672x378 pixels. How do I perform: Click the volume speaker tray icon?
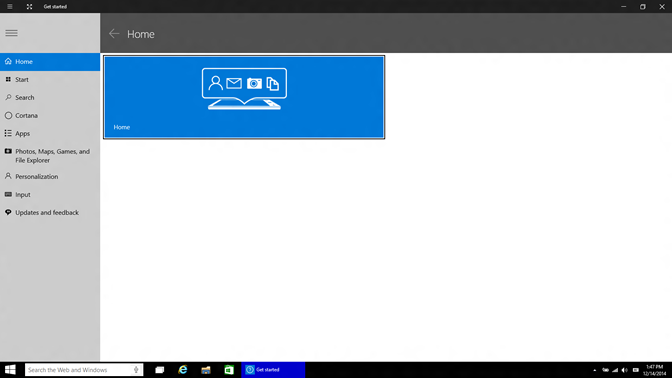pyautogui.click(x=625, y=370)
